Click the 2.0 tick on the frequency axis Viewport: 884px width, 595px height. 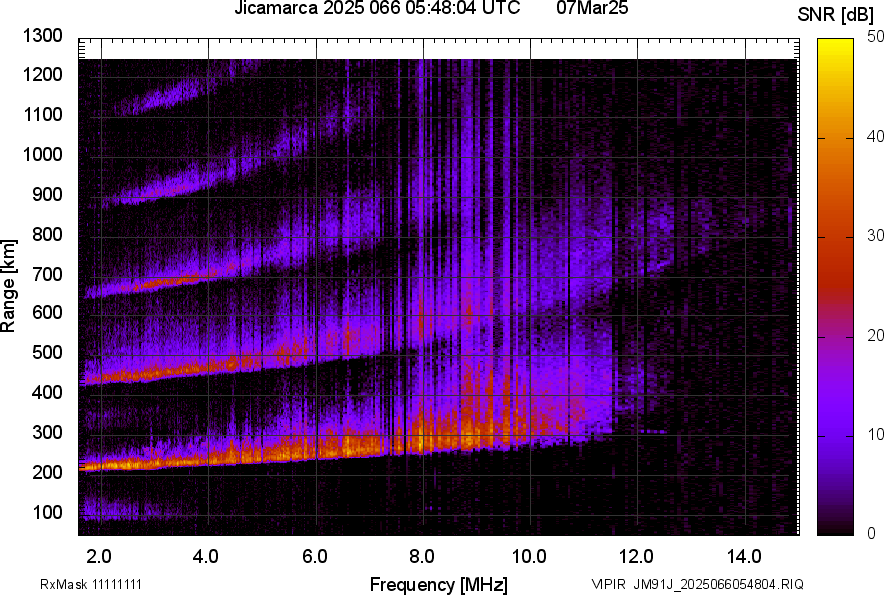[99, 555]
